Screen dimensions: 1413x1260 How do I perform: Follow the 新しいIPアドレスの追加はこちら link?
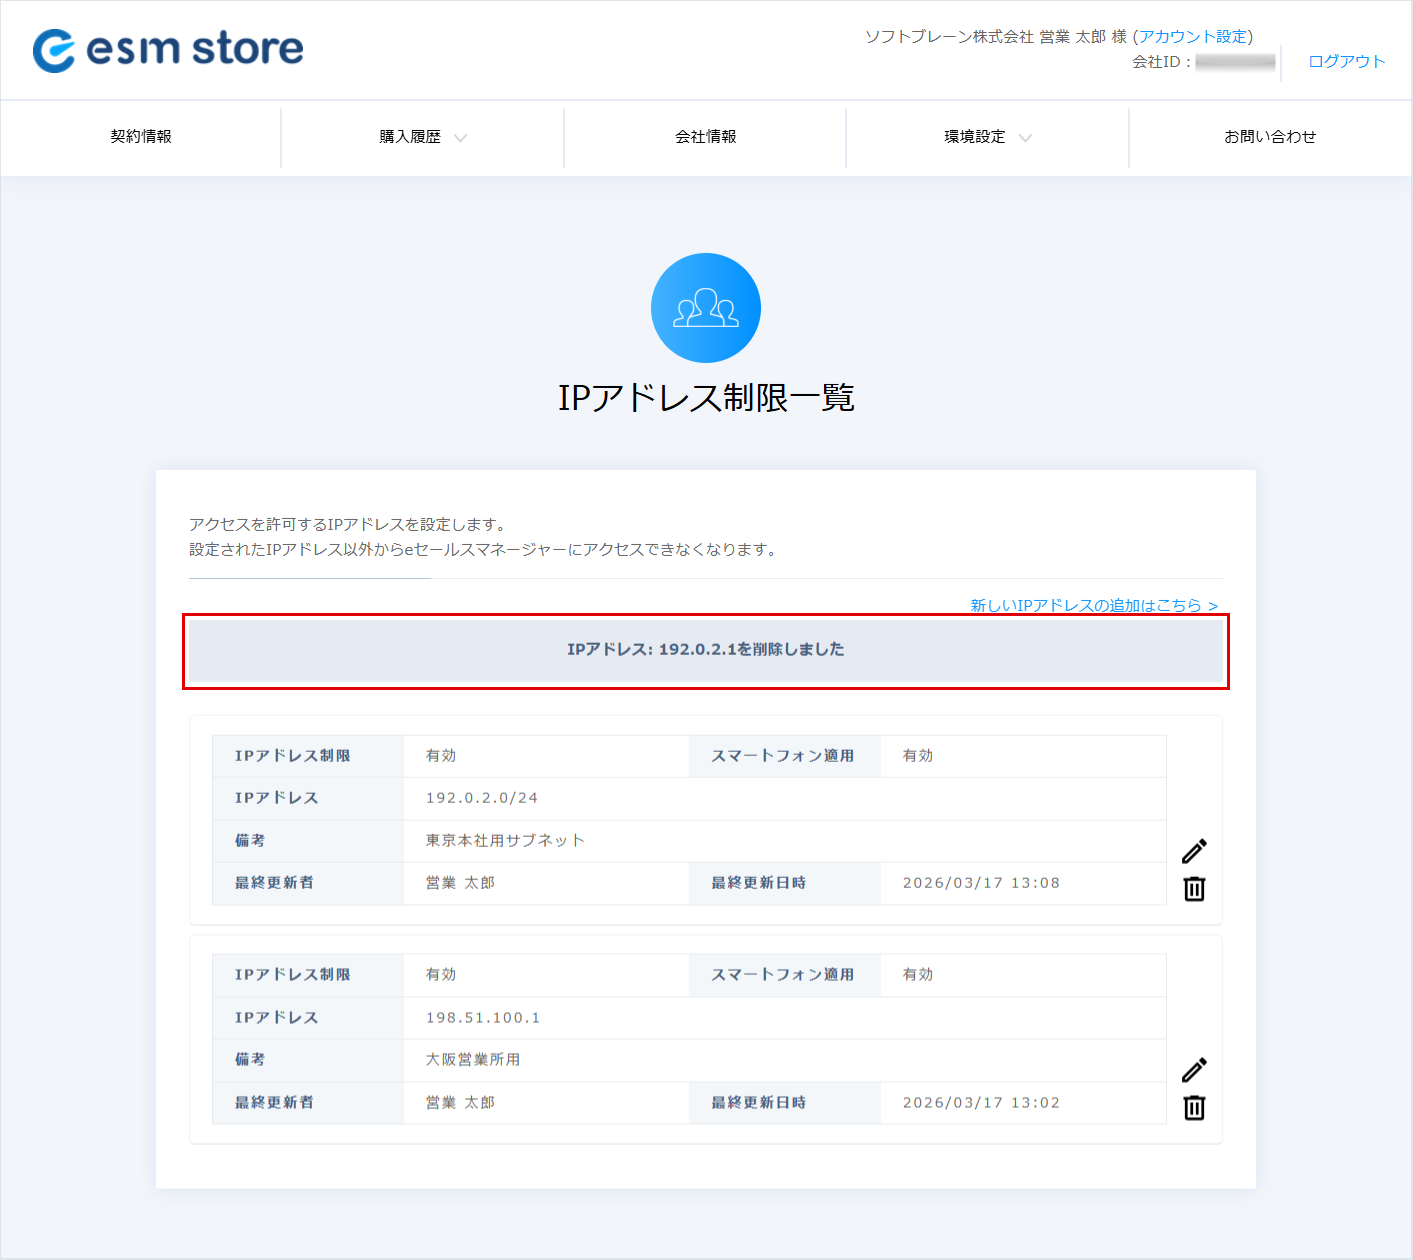coord(1094,605)
